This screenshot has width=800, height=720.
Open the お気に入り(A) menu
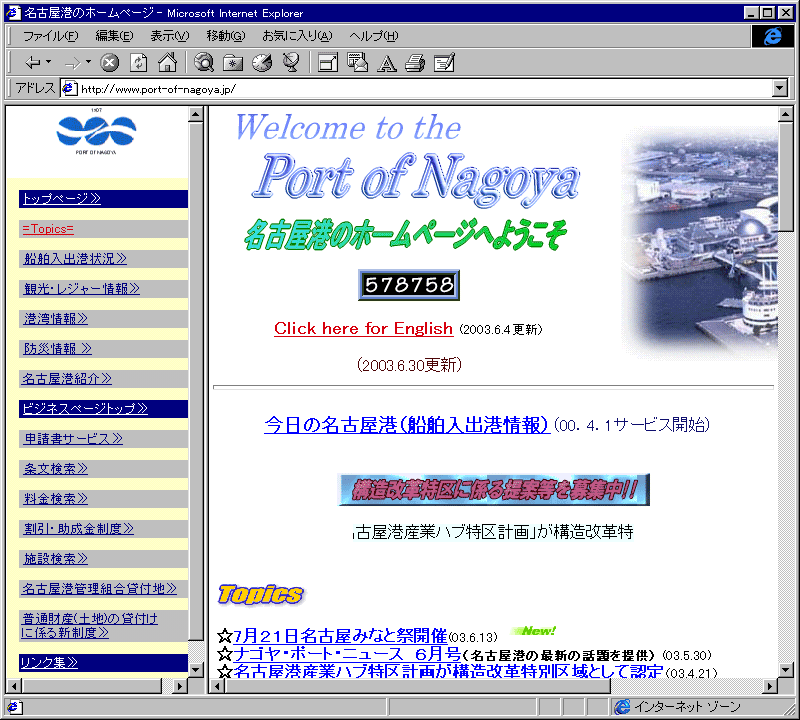[297, 36]
